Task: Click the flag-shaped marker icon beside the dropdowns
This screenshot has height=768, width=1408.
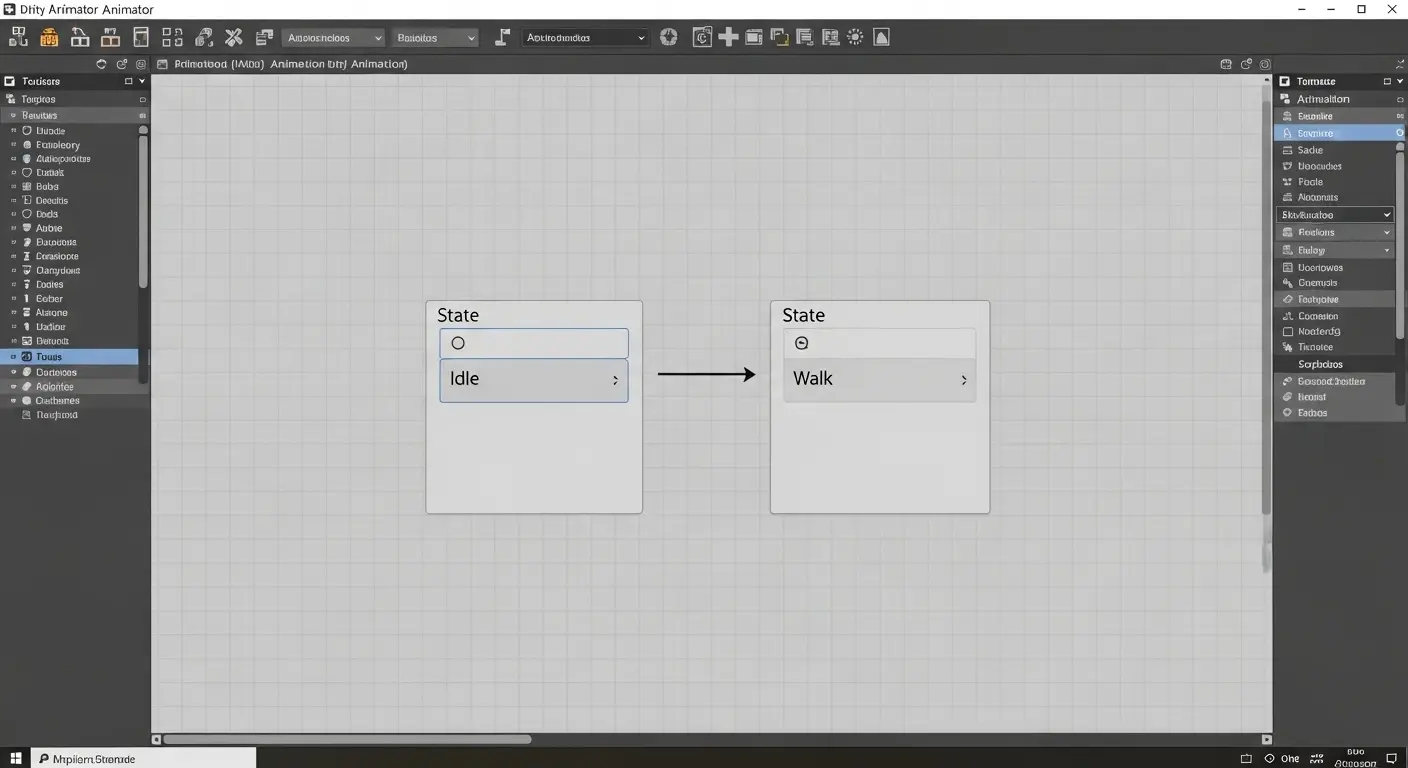Action: tap(500, 37)
